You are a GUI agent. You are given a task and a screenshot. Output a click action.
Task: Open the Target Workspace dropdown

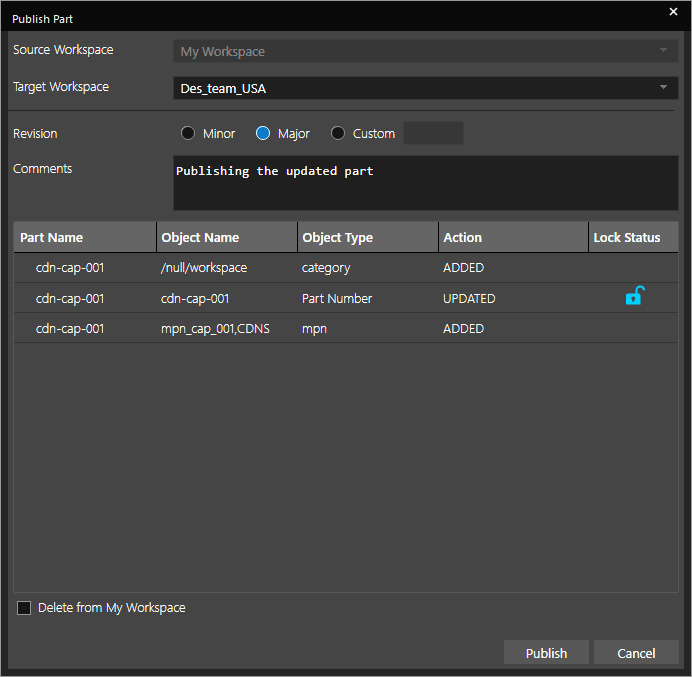pyautogui.click(x=425, y=88)
